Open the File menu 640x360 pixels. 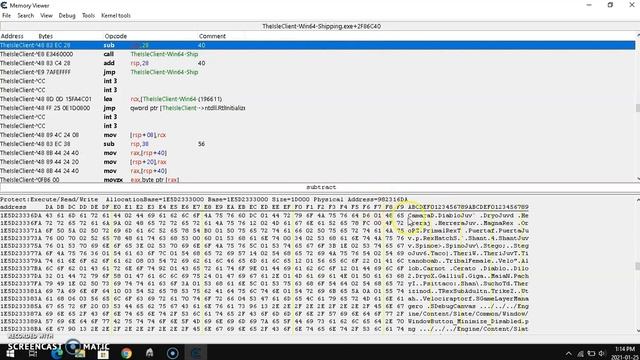tap(7, 16)
